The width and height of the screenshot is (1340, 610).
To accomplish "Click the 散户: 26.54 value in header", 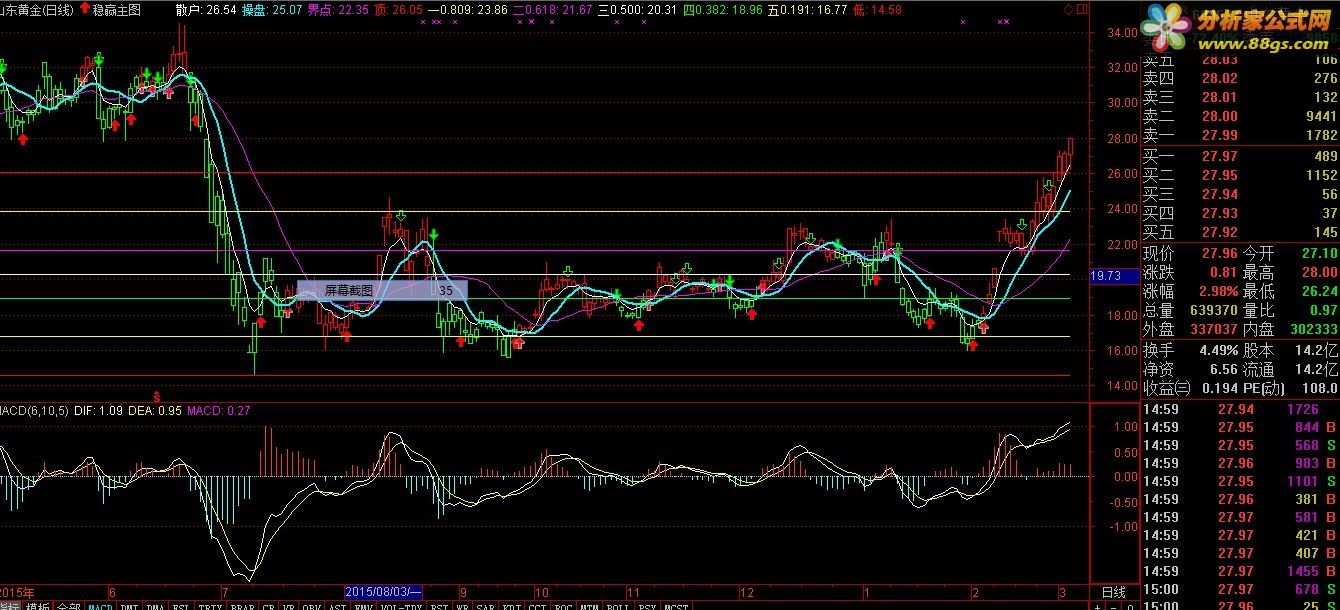I will pyautogui.click(x=206, y=9).
